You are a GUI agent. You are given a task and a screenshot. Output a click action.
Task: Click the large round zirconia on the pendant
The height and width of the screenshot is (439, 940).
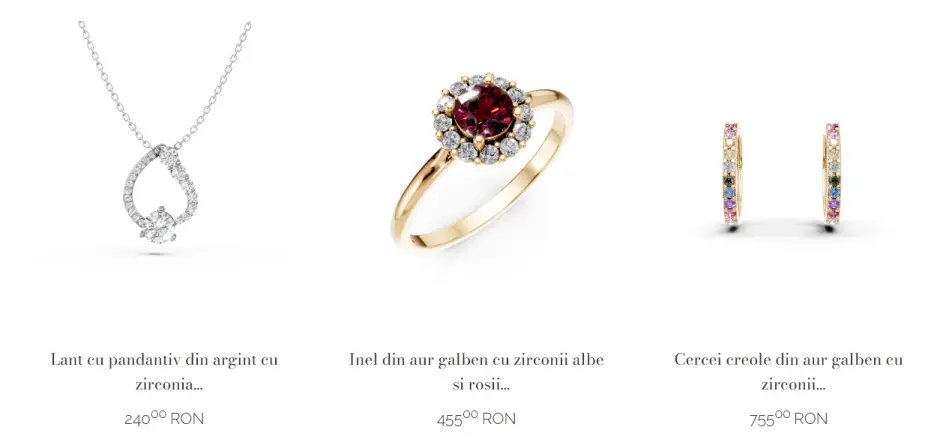[x=159, y=225]
